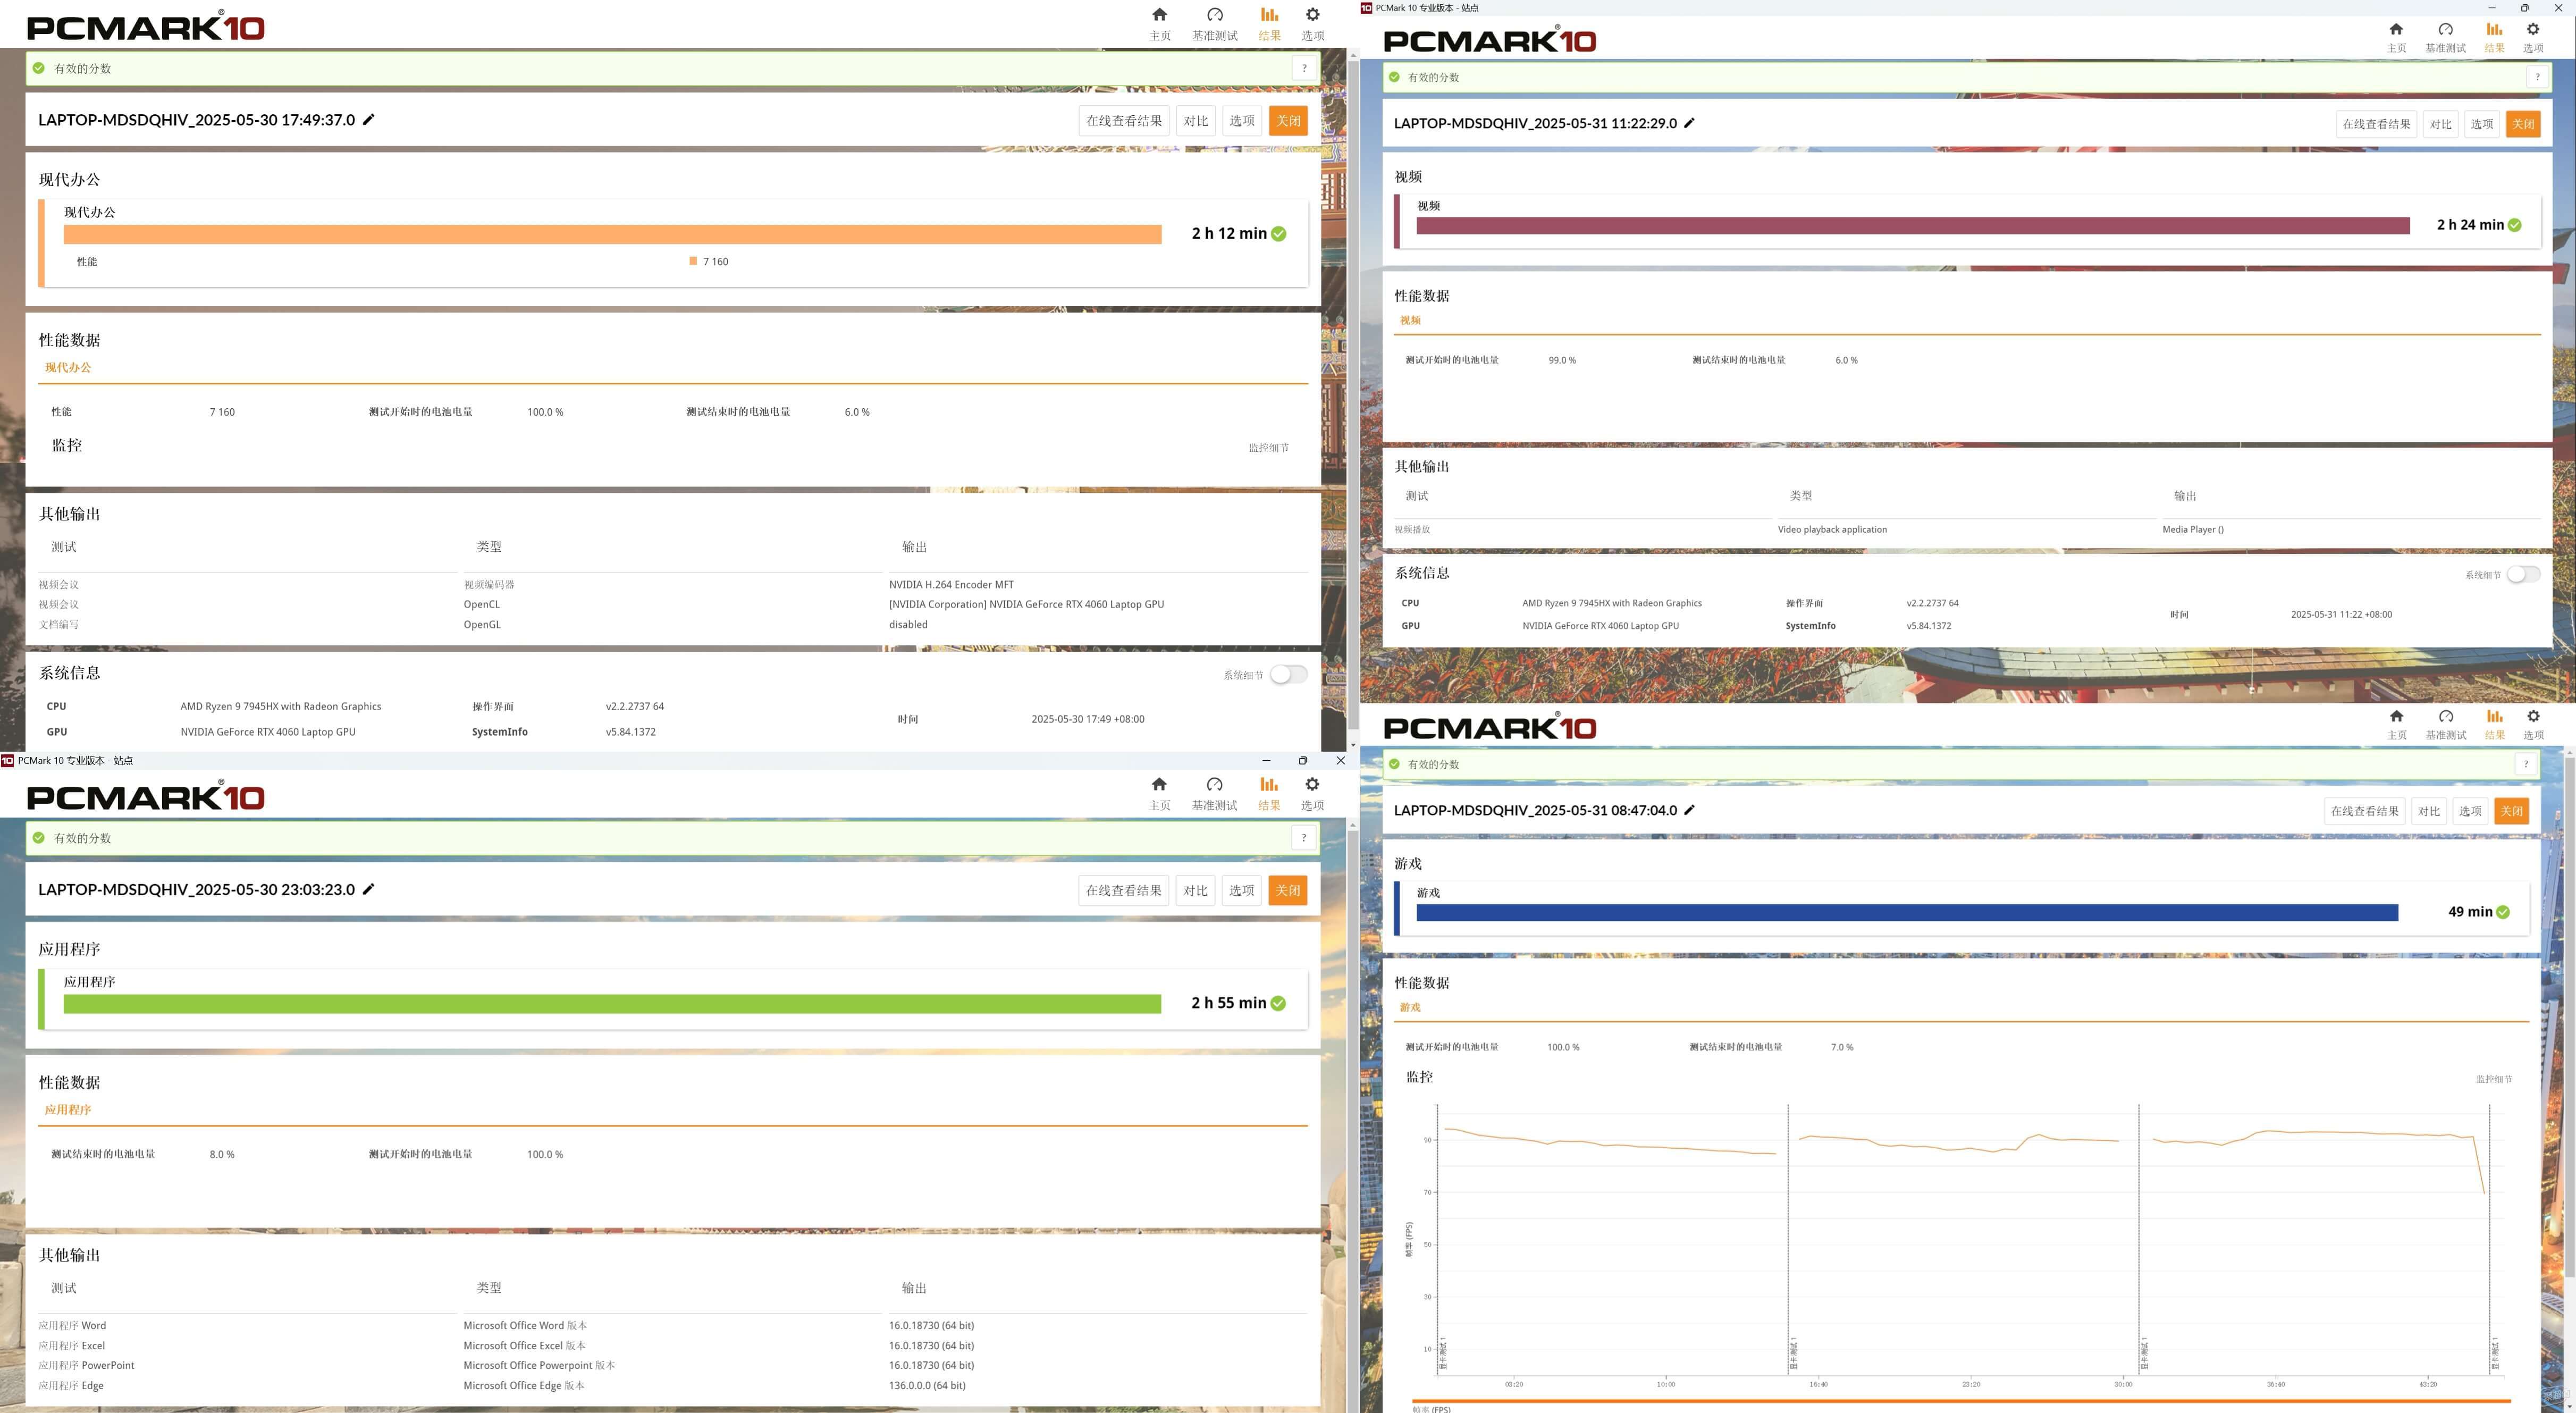
Task: Select 结果 icon in the 应用程序 result window
Action: coord(1269,794)
